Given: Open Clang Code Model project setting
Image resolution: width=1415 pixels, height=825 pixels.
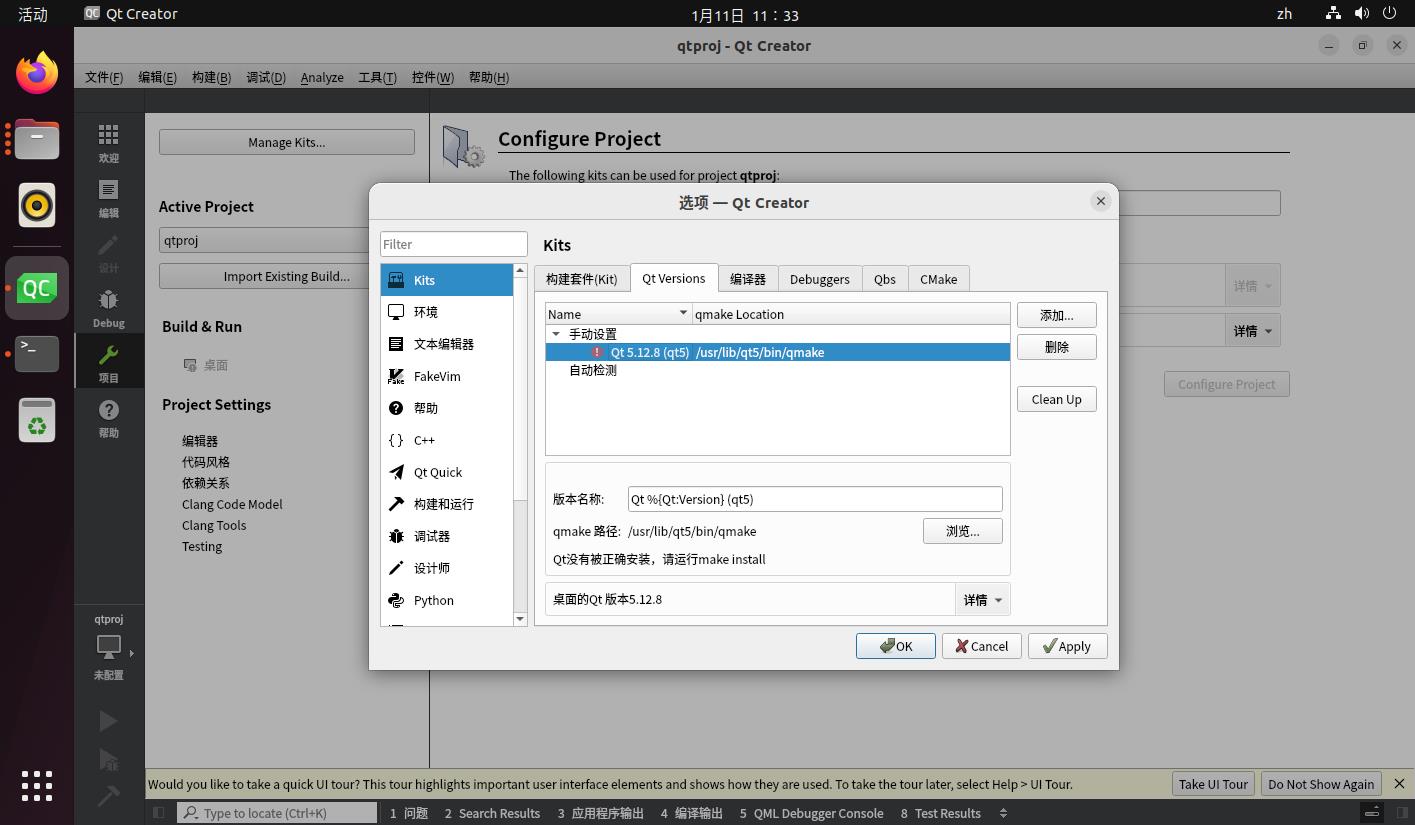Looking at the screenshot, I should tap(232, 504).
